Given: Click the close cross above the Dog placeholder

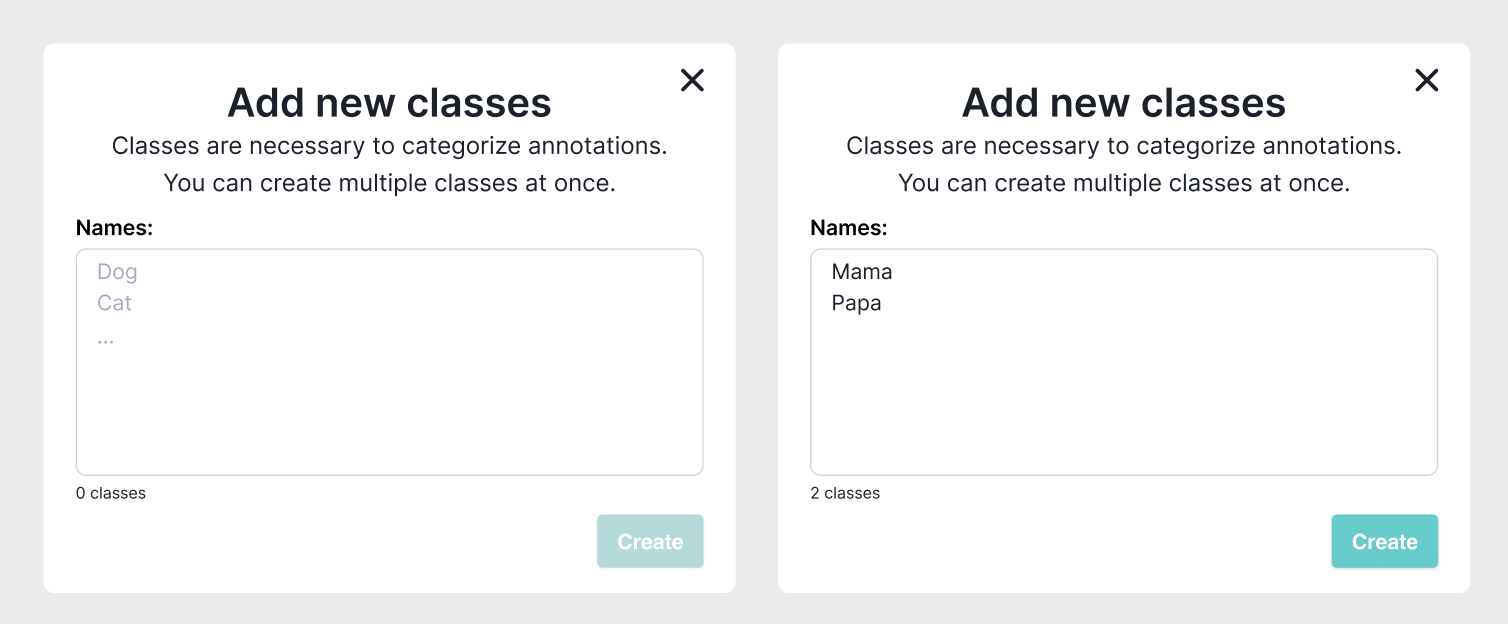Looking at the screenshot, I should tap(692, 80).
